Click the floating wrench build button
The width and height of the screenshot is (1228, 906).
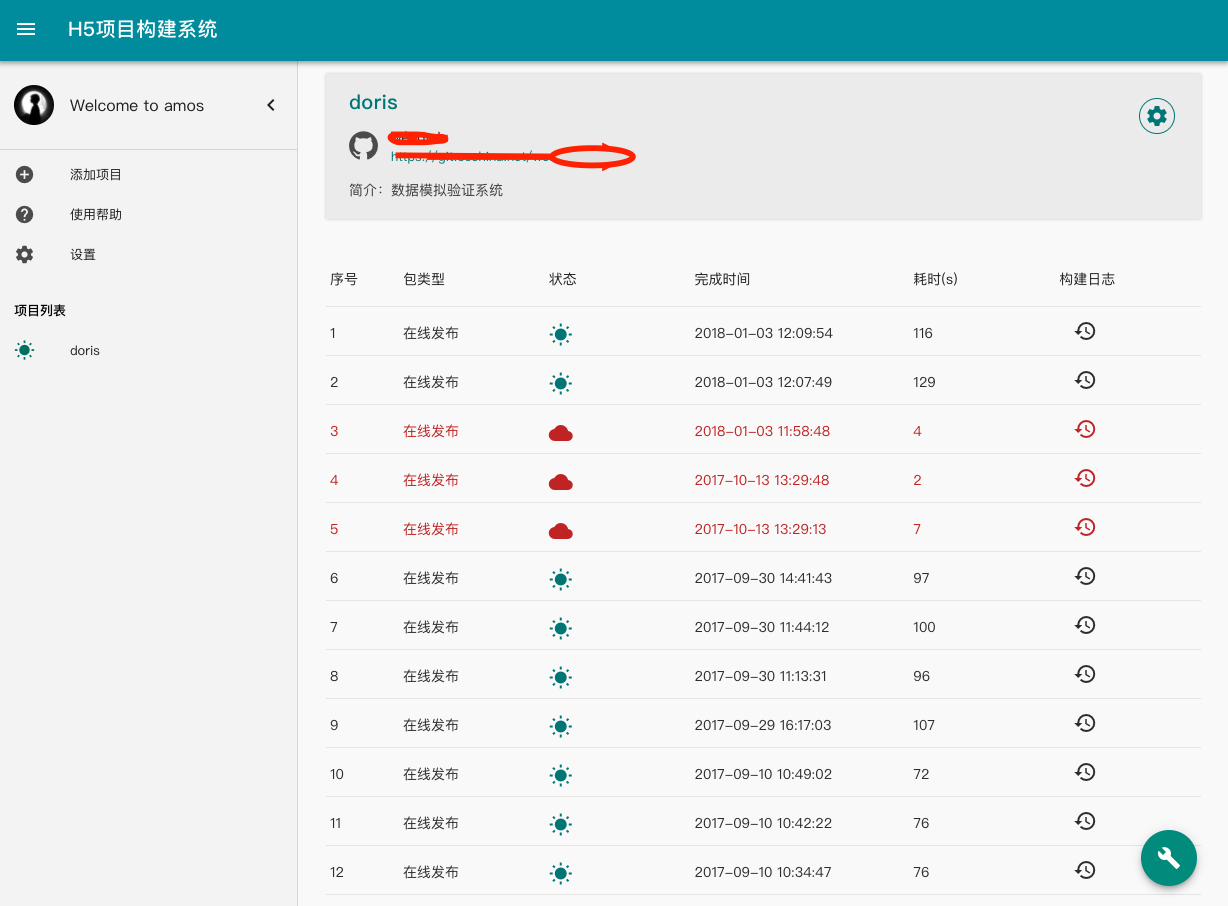pyautogui.click(x=1169, y=858)
